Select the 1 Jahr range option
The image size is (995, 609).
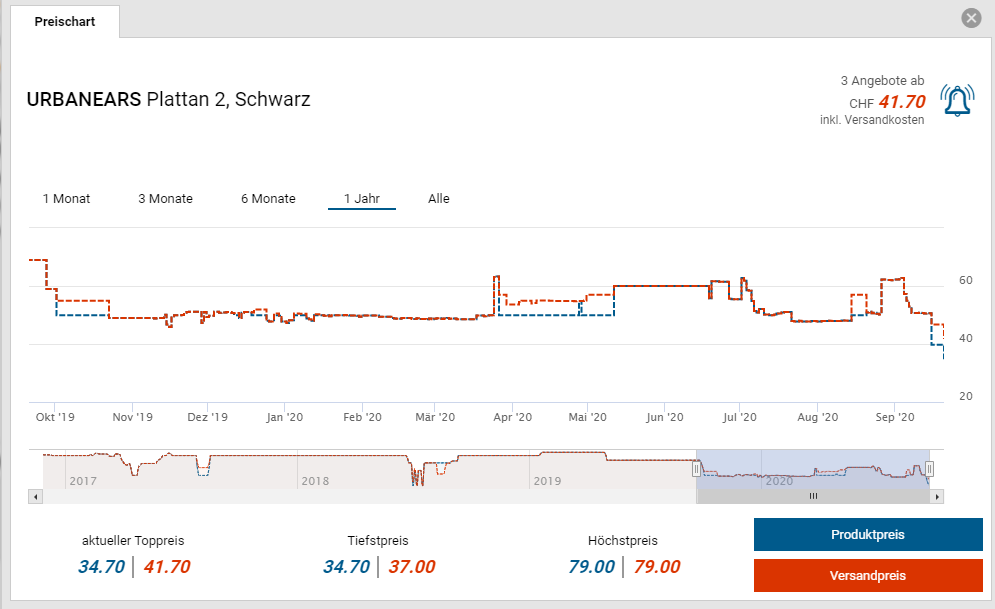[x=361, y=199]
